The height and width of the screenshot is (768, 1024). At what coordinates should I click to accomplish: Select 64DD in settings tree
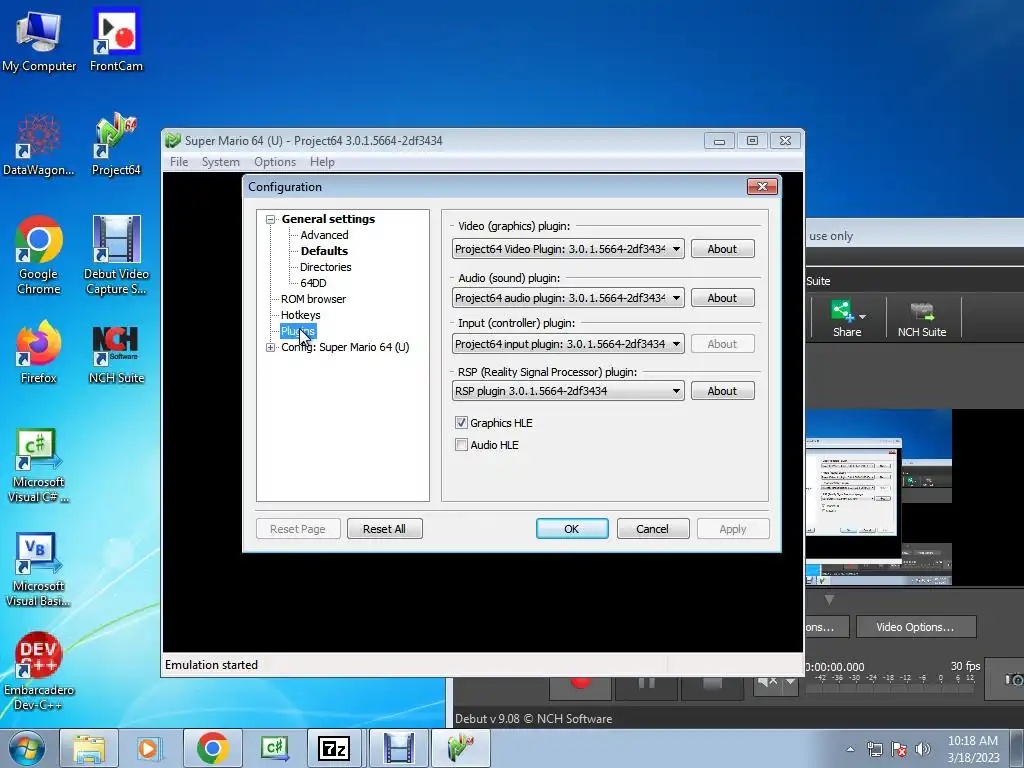point(313,283)
